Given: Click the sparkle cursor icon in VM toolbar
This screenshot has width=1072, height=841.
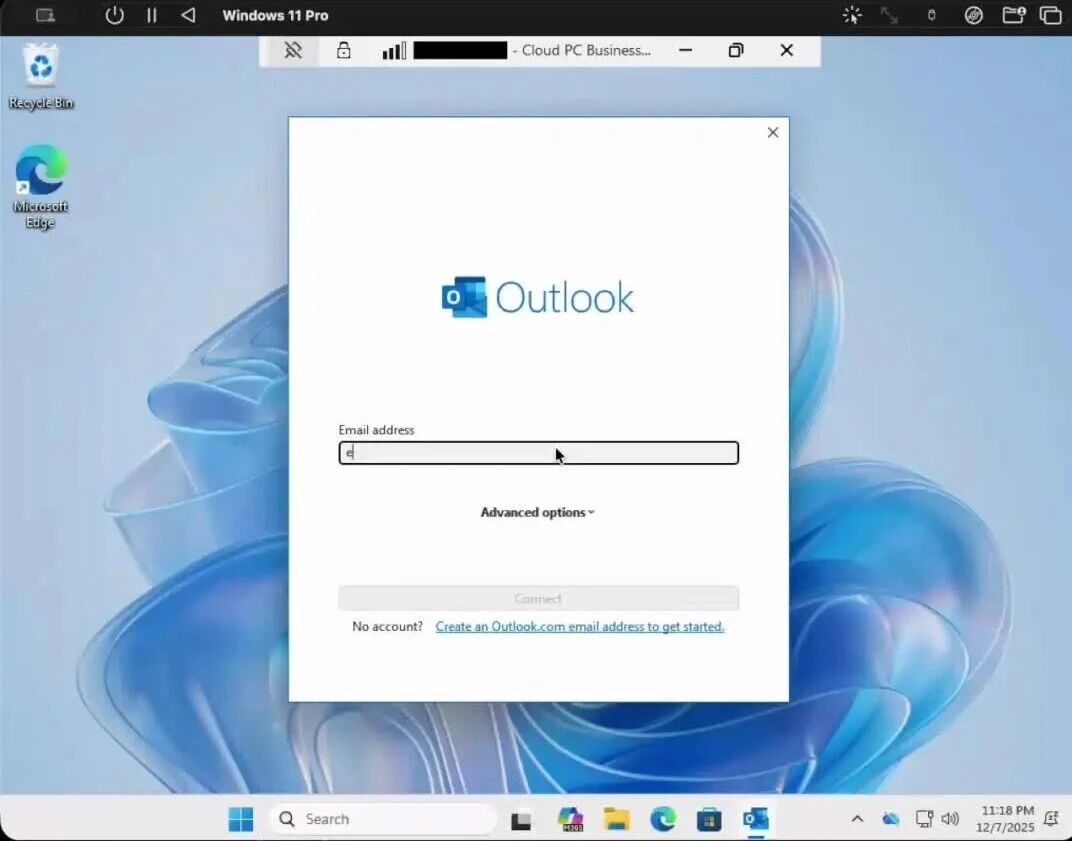Looking at the screenshot, I should pyautogui.click(x=852, y=15).
